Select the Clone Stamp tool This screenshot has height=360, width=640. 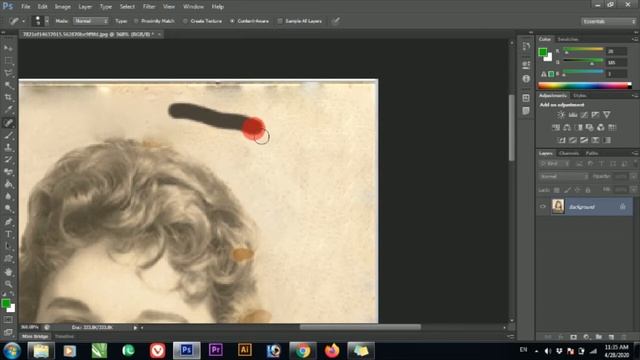point(8,147)
